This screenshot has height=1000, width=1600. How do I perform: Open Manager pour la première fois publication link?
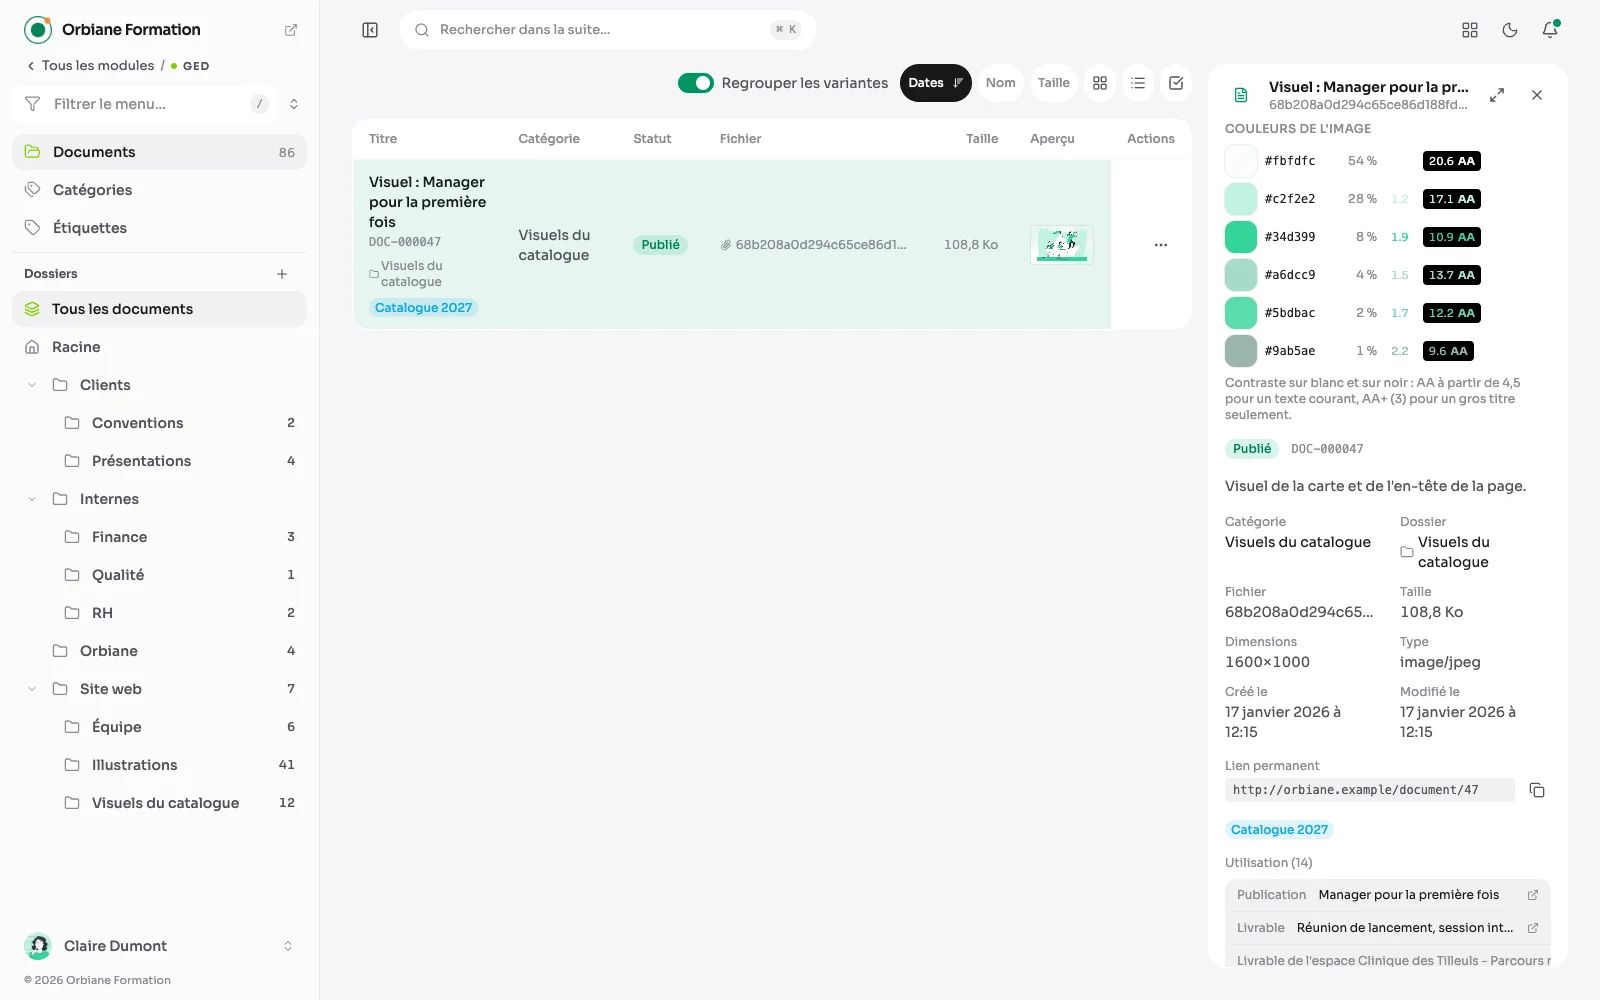(x=1532, y=895)
